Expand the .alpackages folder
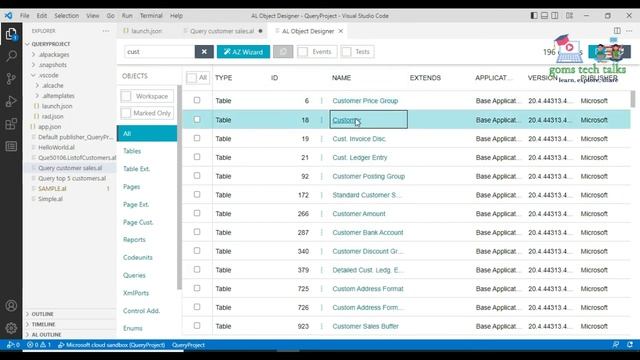Viewport: 640px width, 360px height. [33, 55]
